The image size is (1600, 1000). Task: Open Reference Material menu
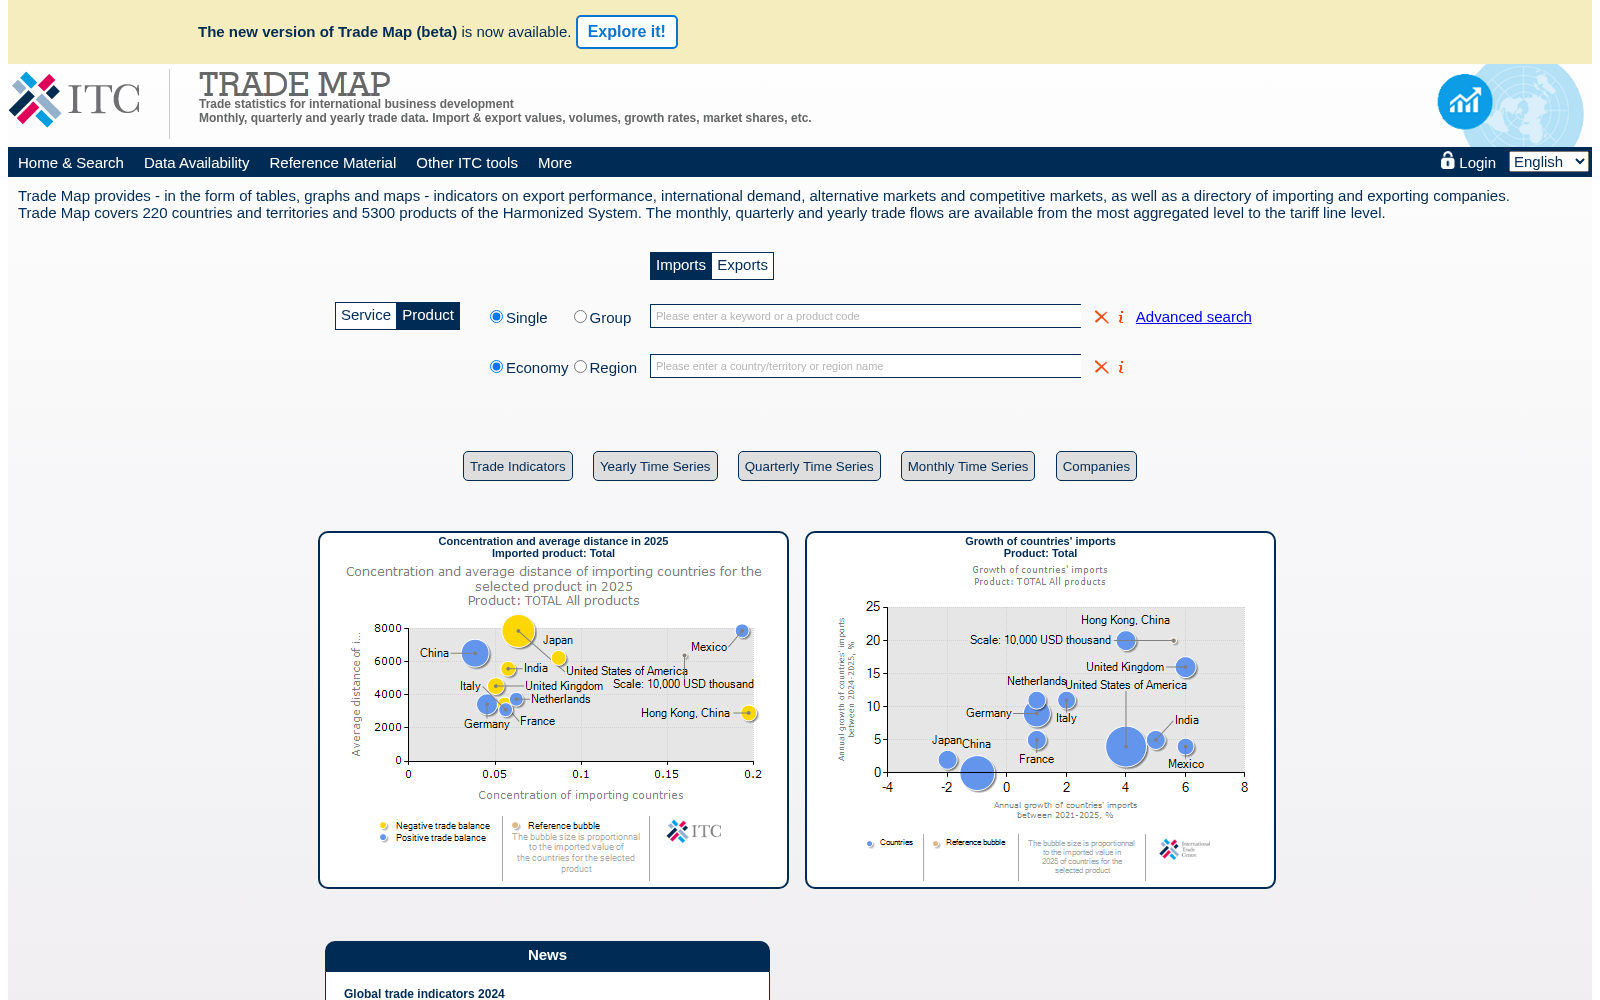[x=333, y=163]
